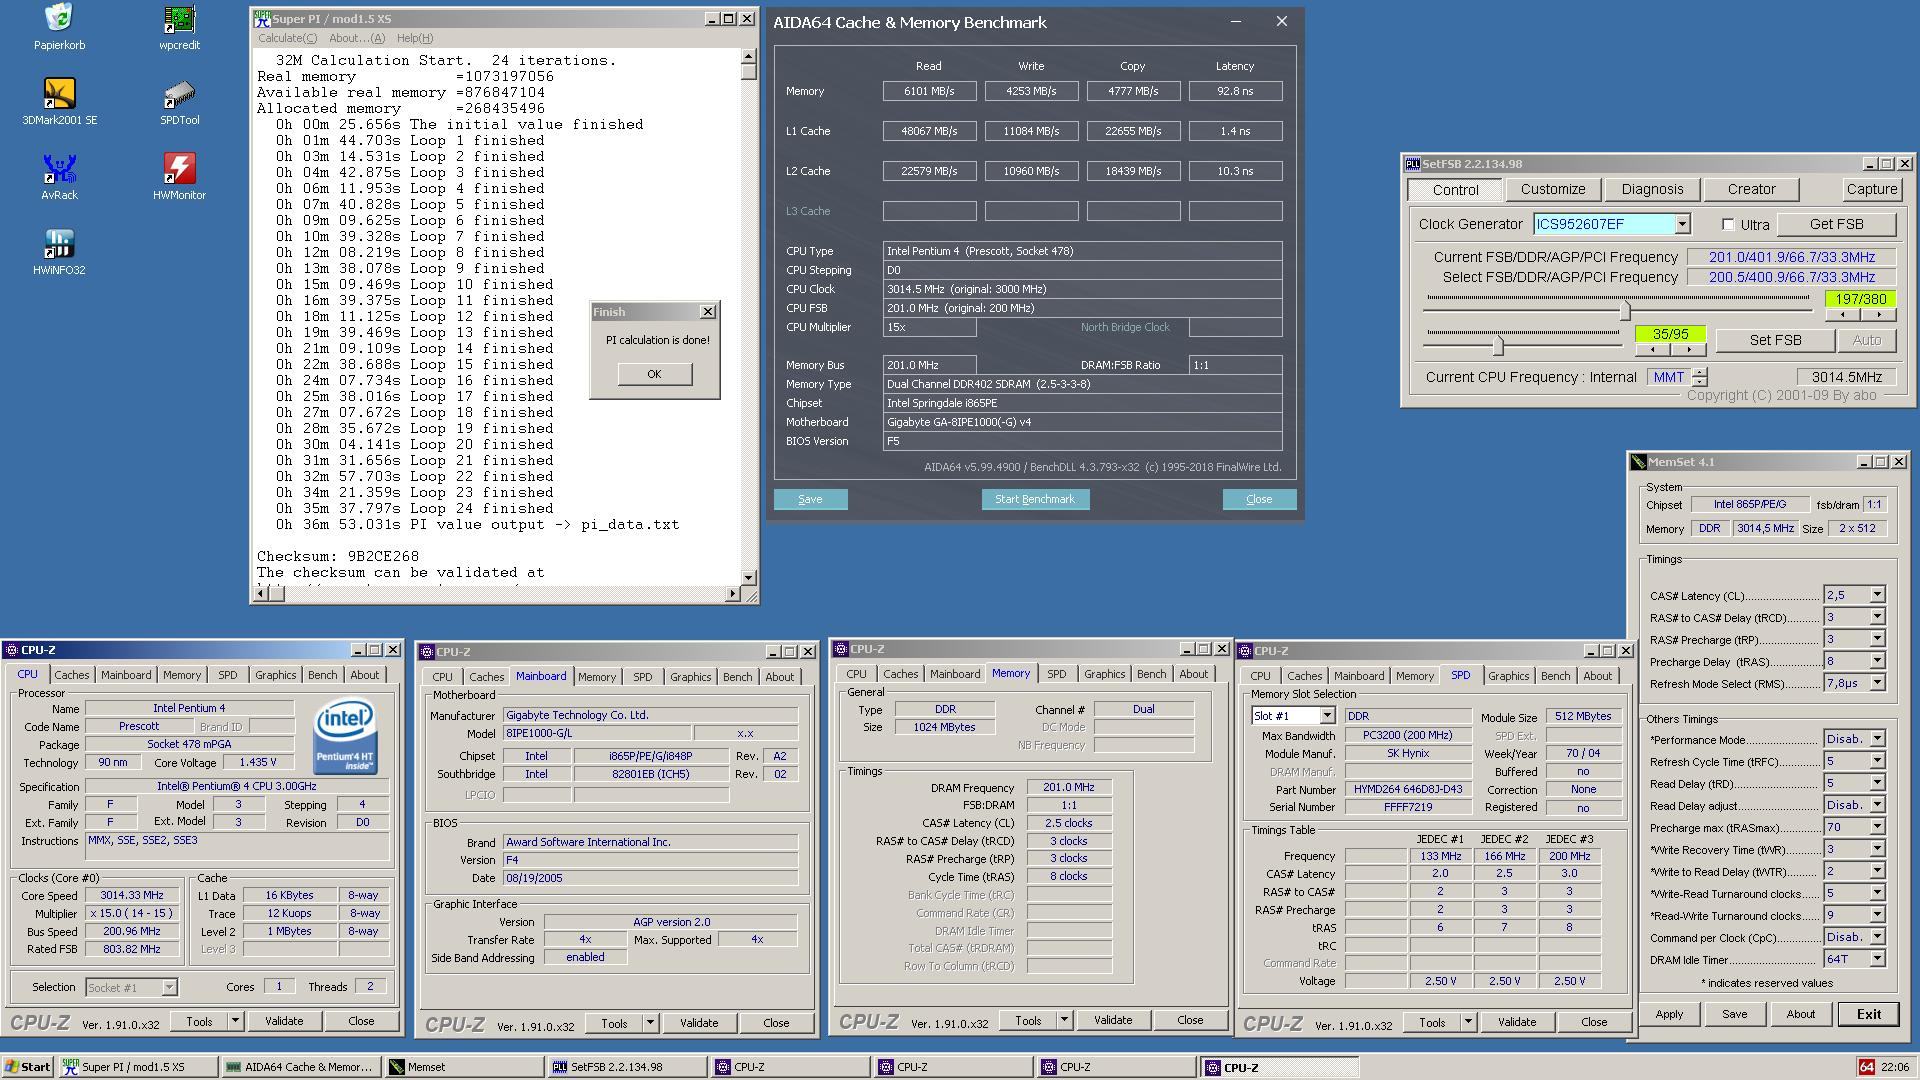Click the Set FSB button

coord(1775,340)
